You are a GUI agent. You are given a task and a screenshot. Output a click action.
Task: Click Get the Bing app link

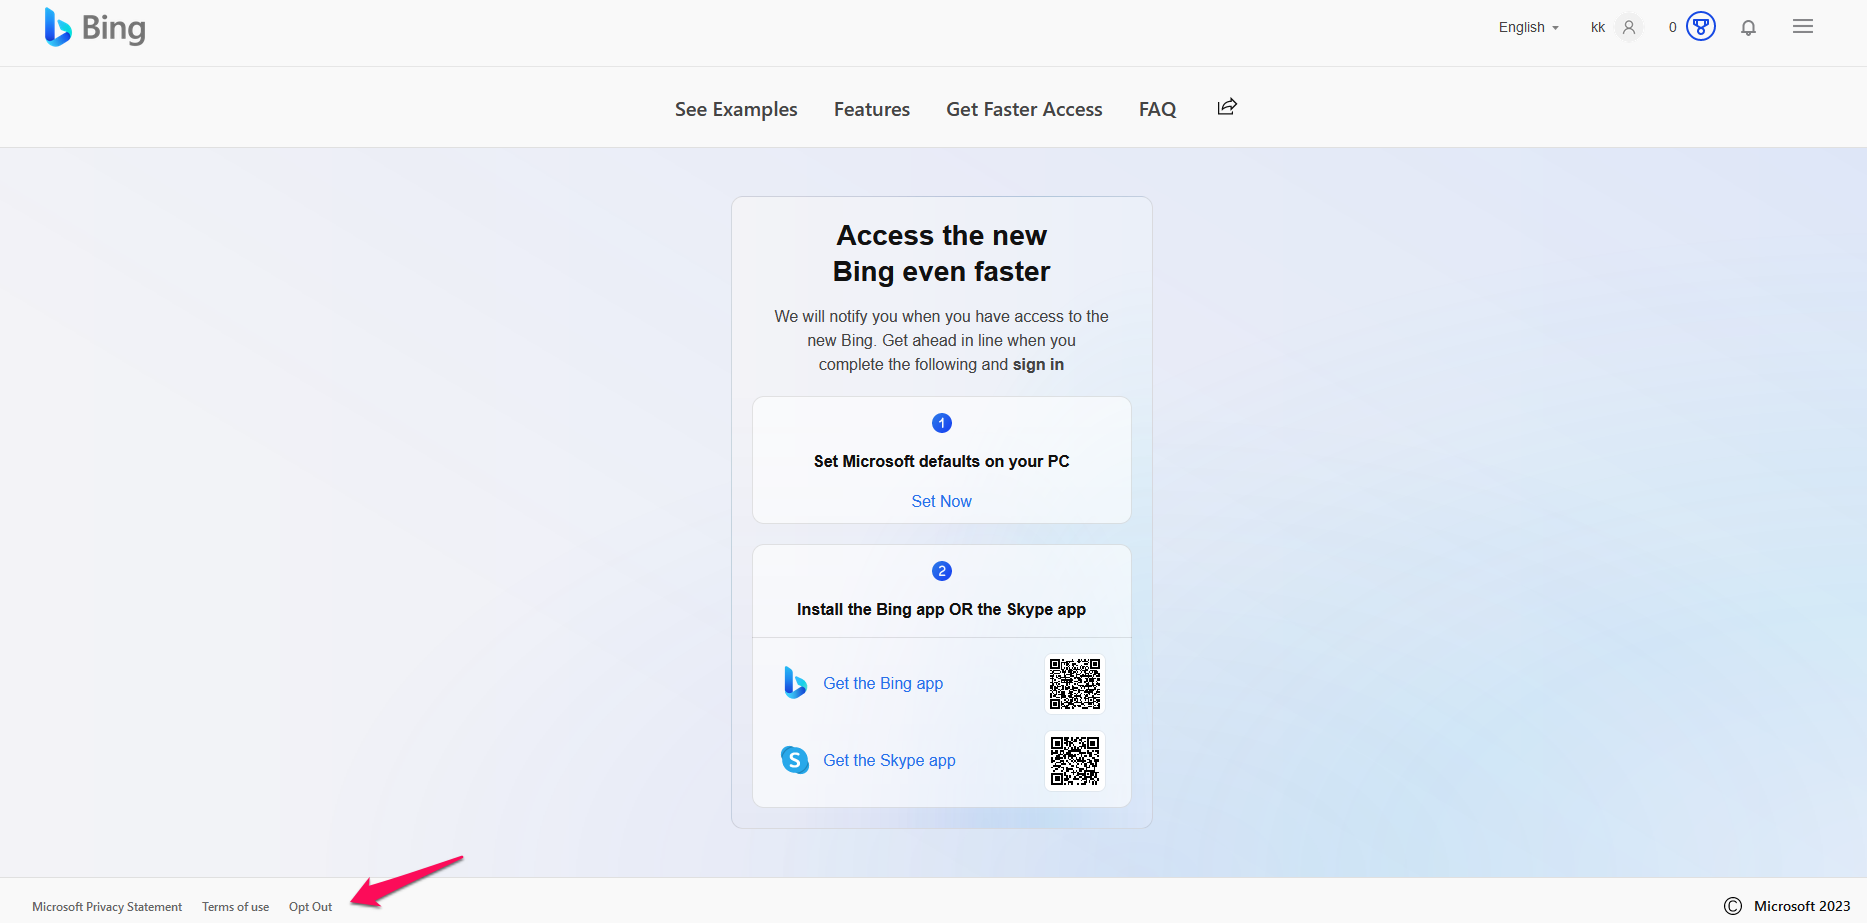click(x=883, y=683)
